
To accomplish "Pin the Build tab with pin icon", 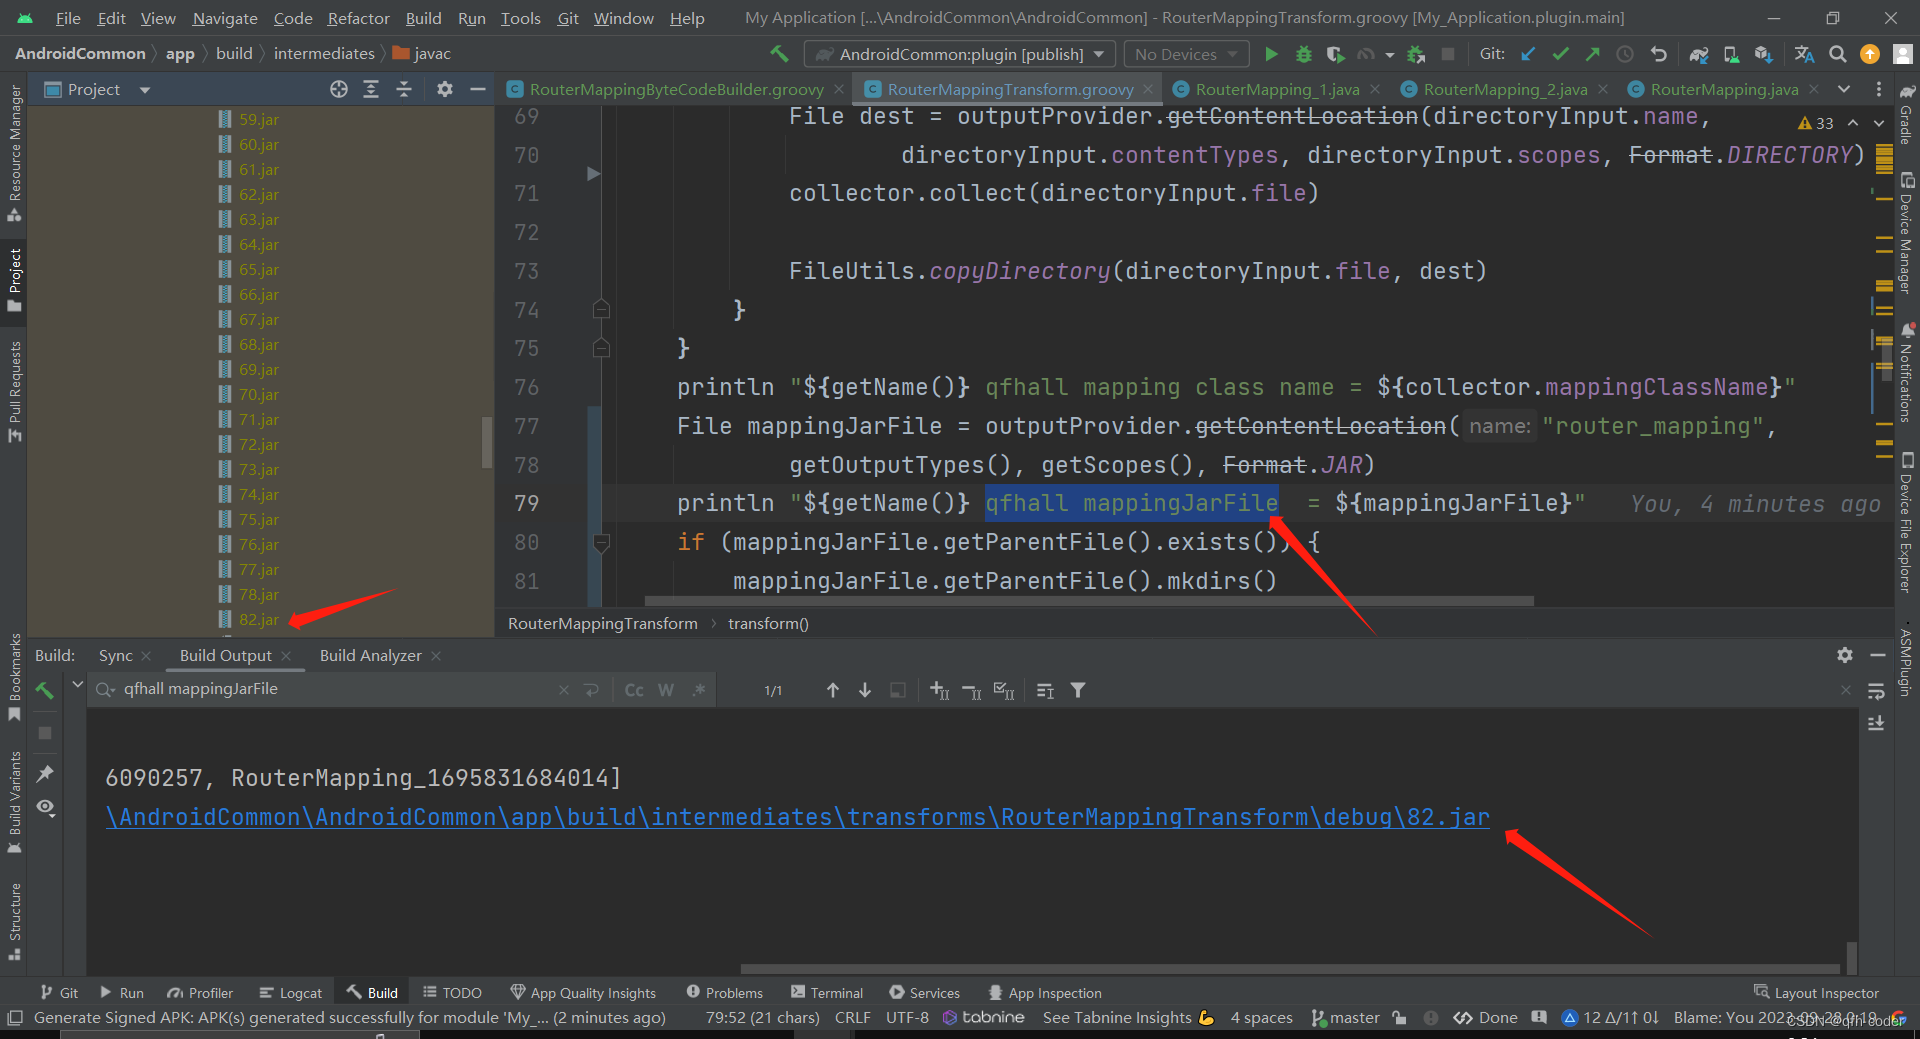I will pyautogui.click(x=45, y=773).
